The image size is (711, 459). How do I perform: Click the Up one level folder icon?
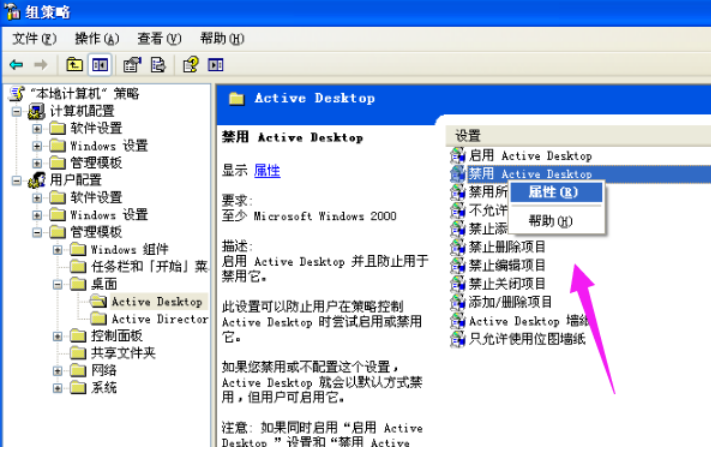(74, 65)
